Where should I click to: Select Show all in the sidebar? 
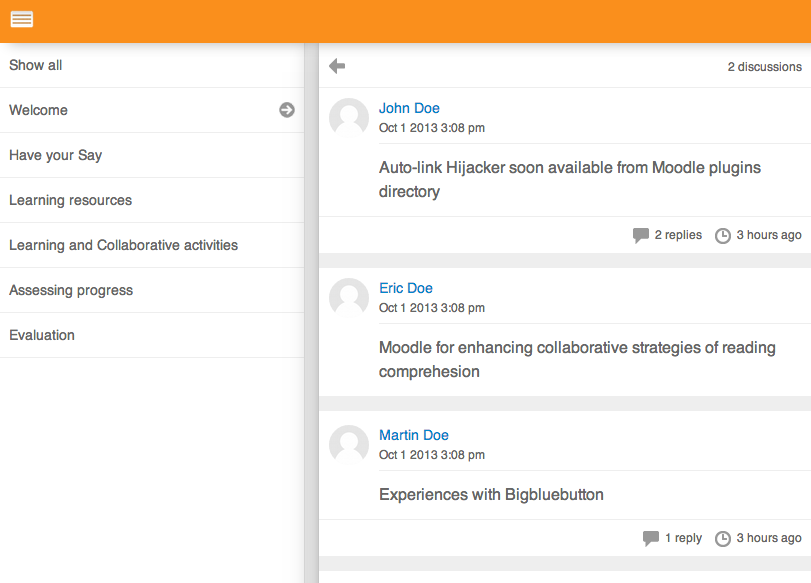pyautogui.click(x=152, y=65)
